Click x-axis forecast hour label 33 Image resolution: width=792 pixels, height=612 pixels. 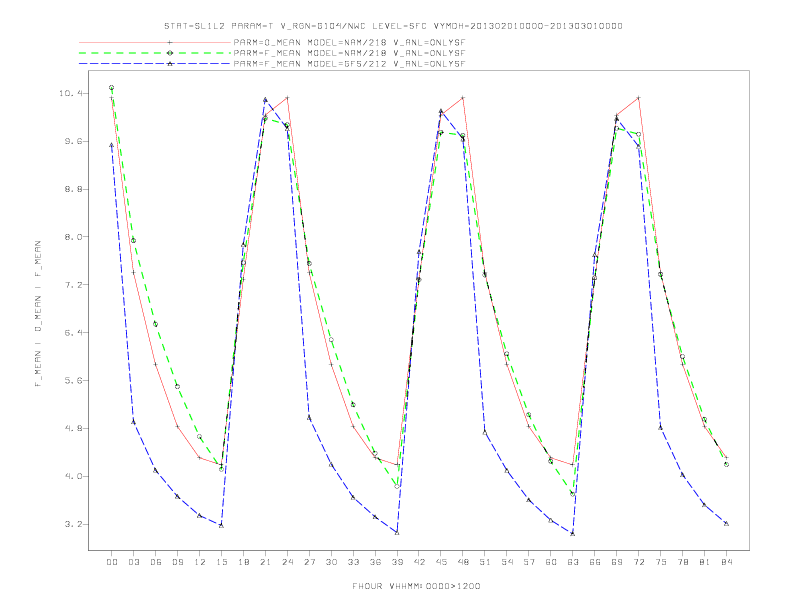(353, 562)
